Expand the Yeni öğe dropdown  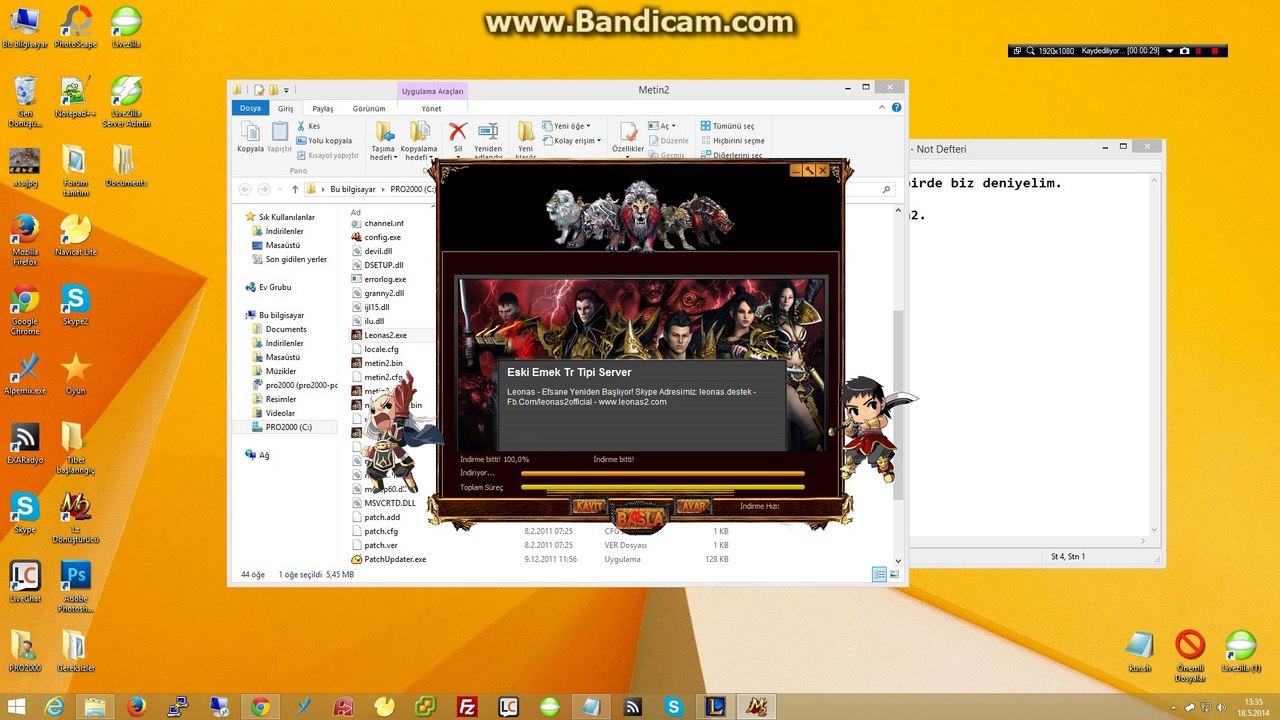point(567,126)
